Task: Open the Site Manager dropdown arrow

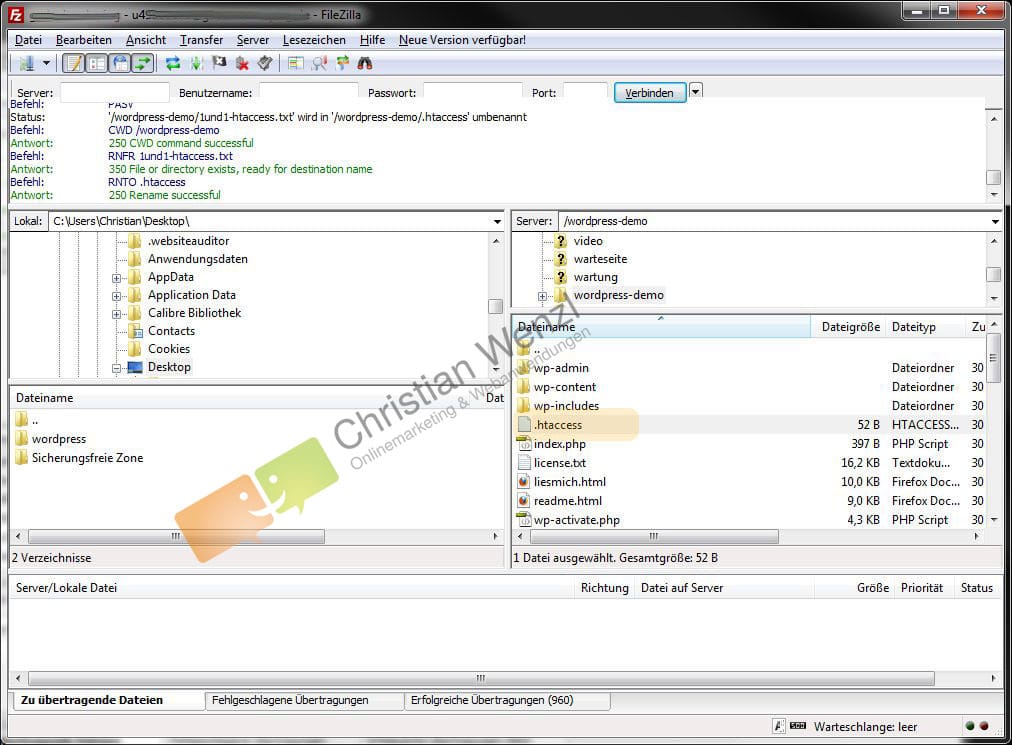Action: [46, 63]
